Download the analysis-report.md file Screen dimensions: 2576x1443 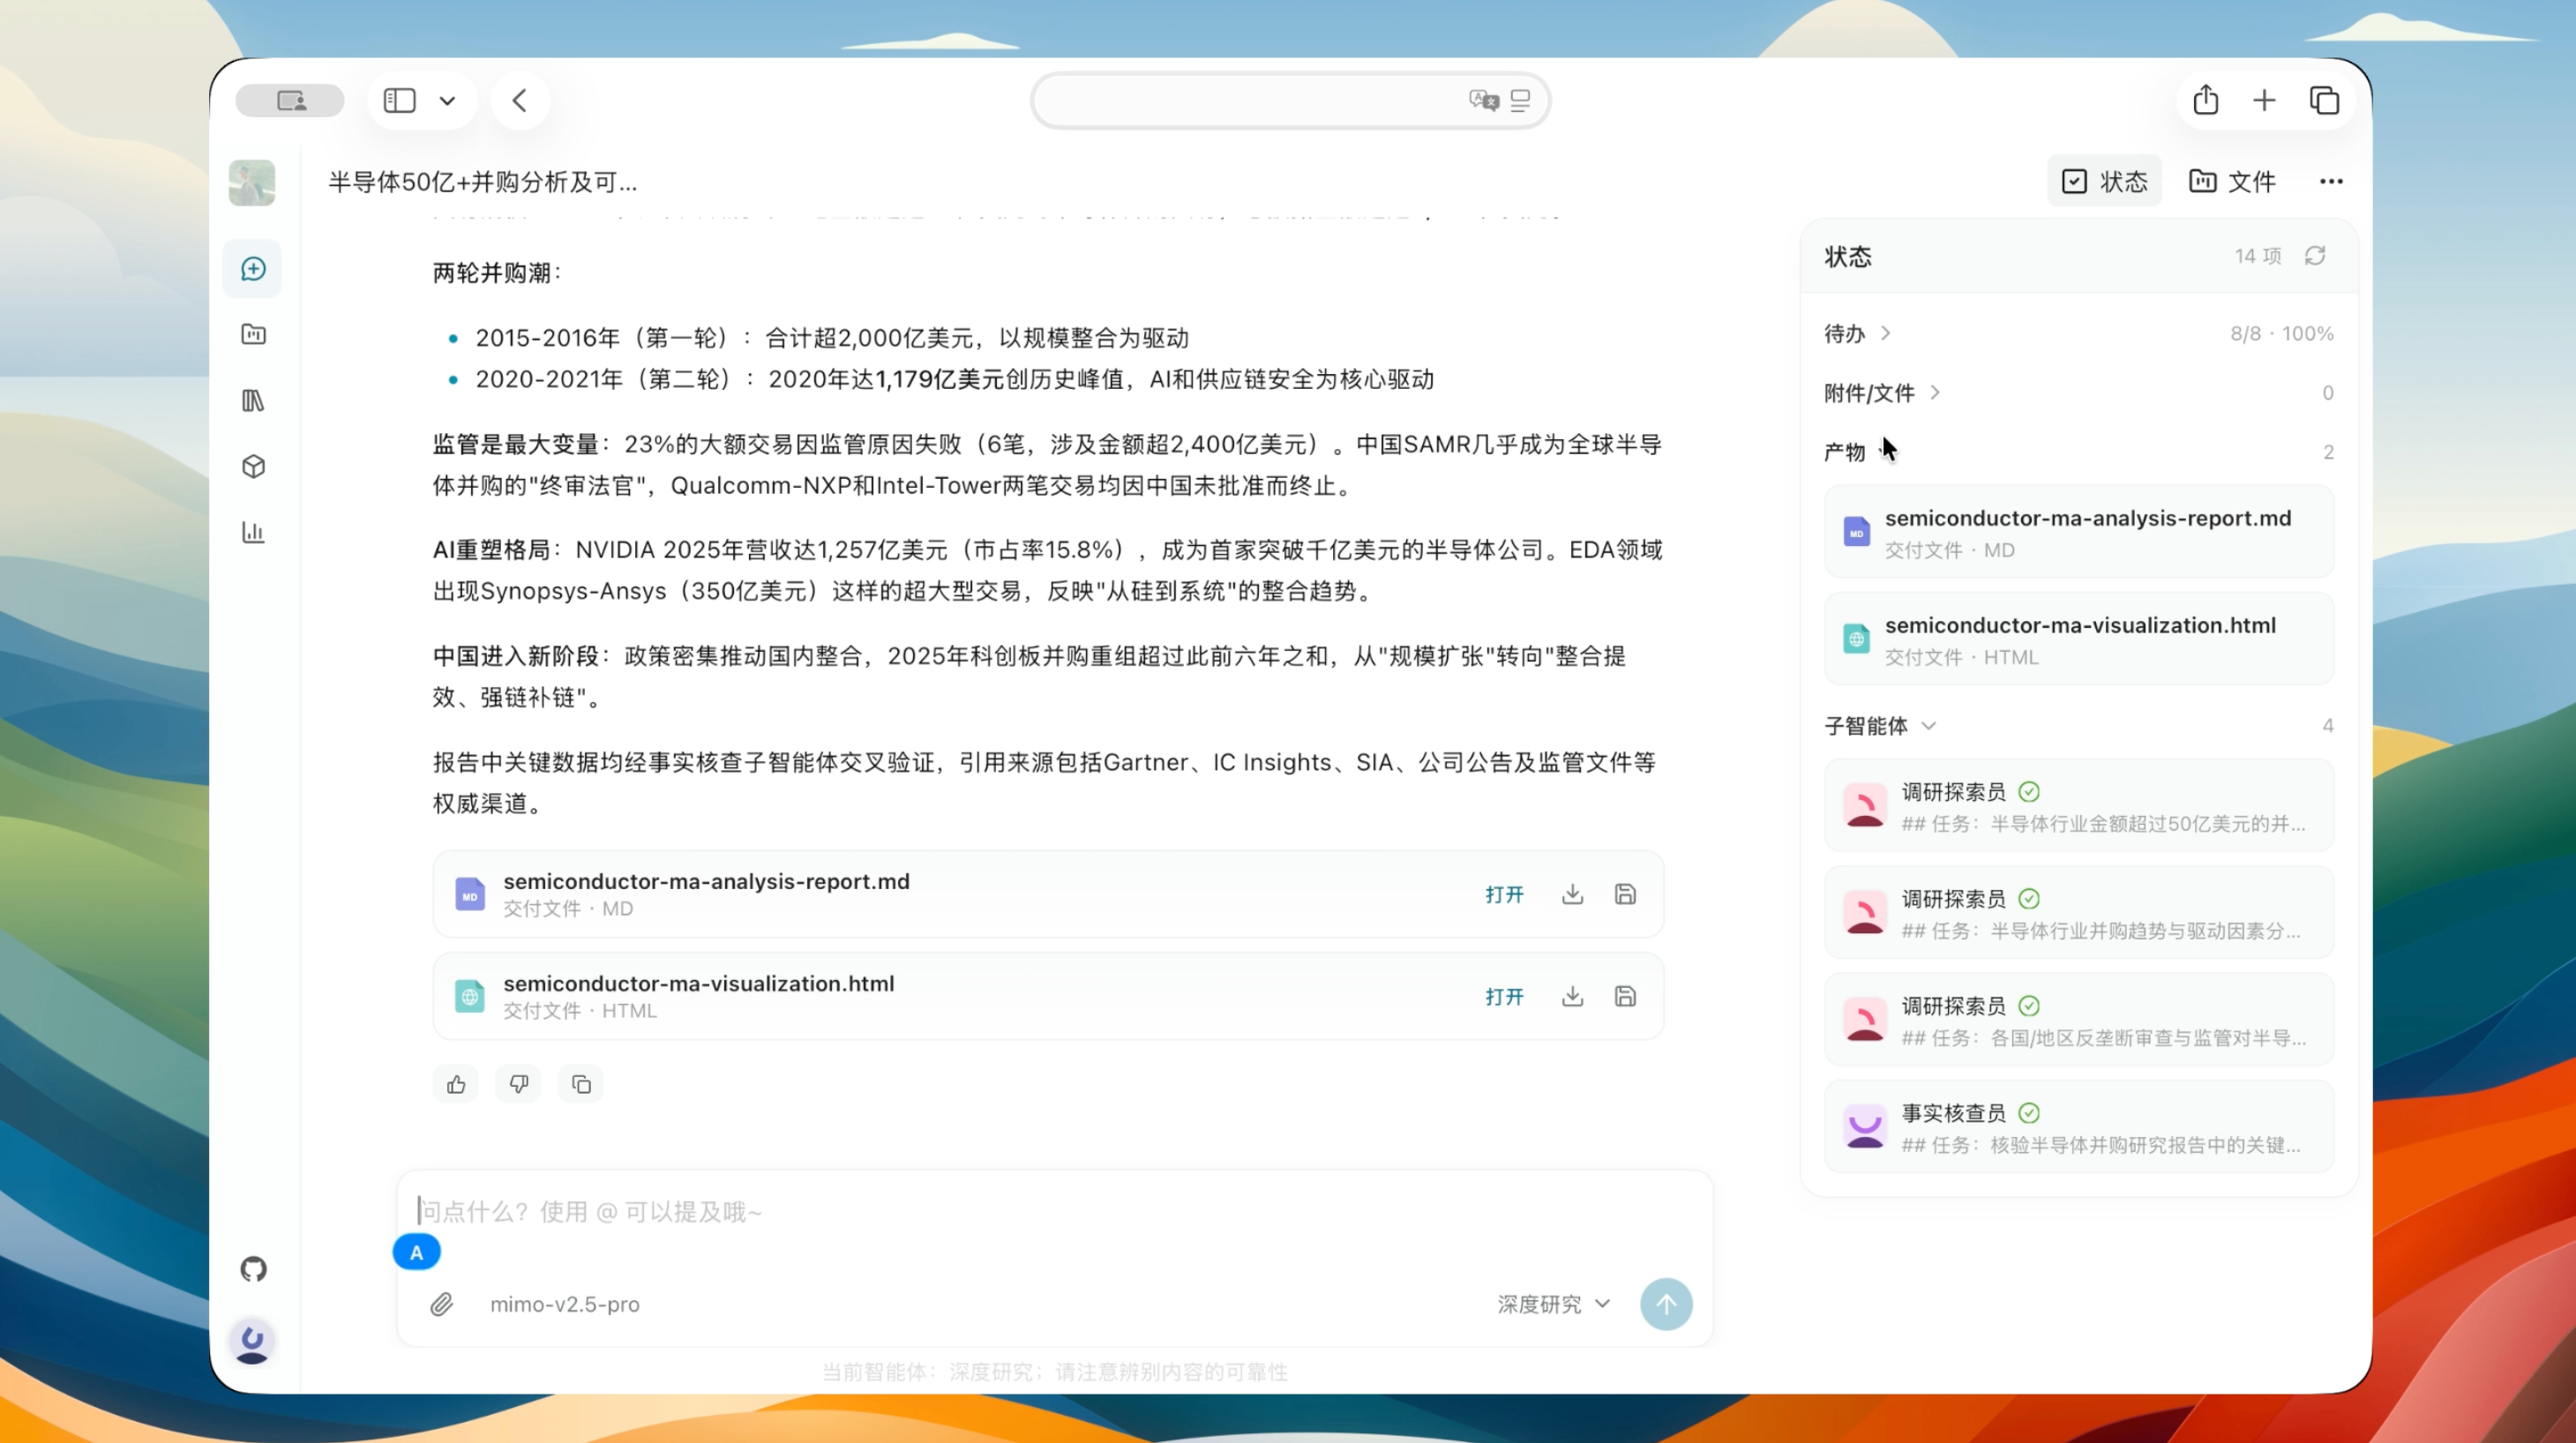coord(1572,894)
